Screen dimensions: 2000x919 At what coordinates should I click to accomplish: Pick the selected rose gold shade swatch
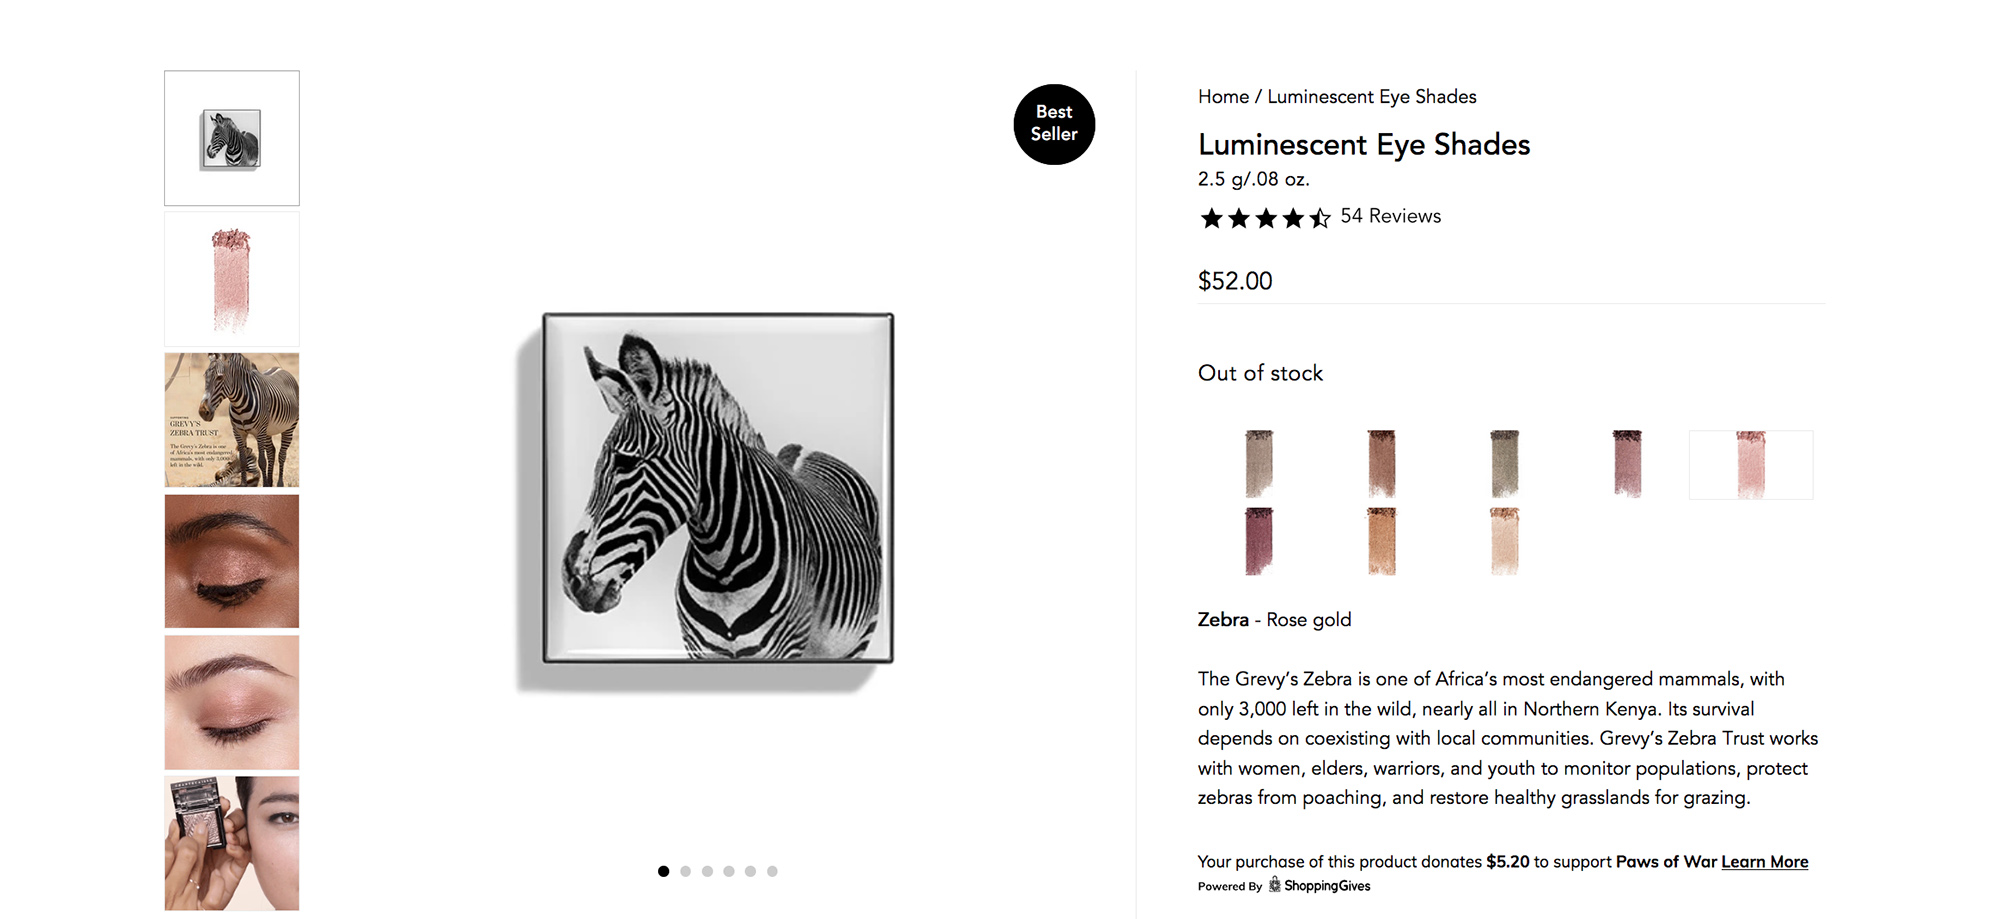1751,465
